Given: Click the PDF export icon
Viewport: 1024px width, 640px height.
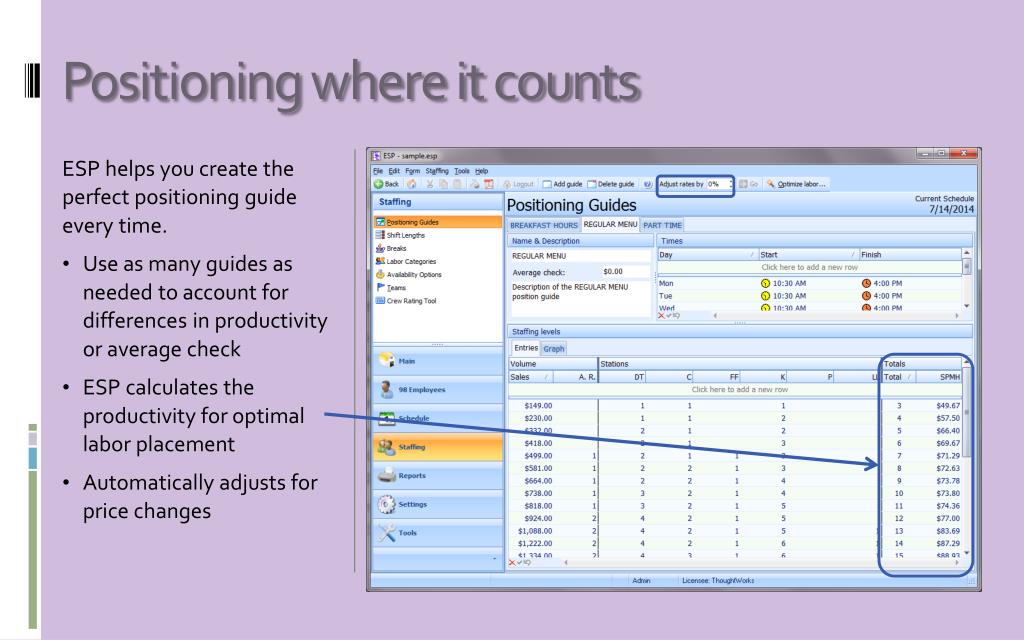Looking at the screenshot, I should pos(488,184).
